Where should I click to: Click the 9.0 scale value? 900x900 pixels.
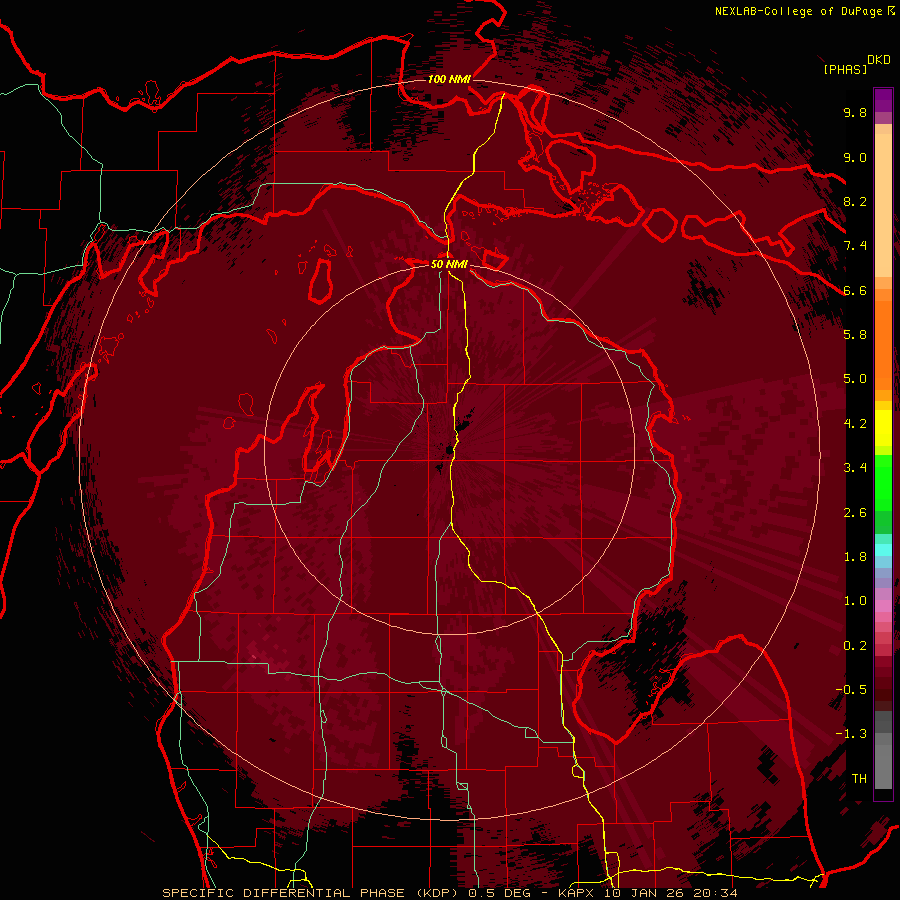(855, 157)
